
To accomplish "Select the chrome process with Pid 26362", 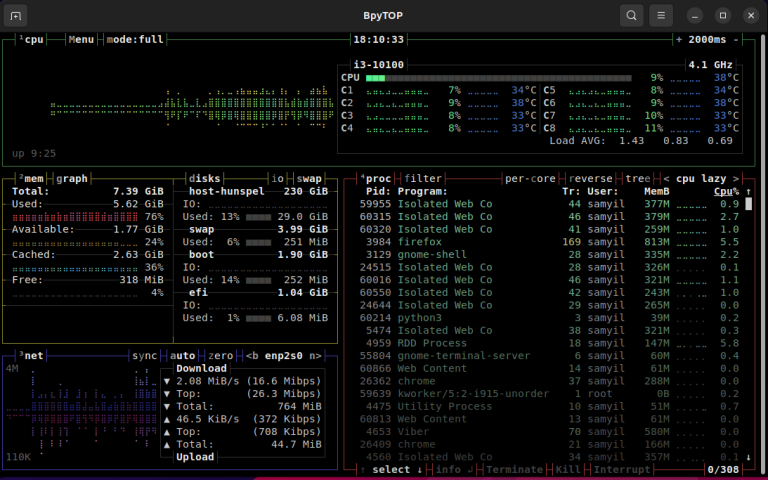I will (x=549, y=381).
